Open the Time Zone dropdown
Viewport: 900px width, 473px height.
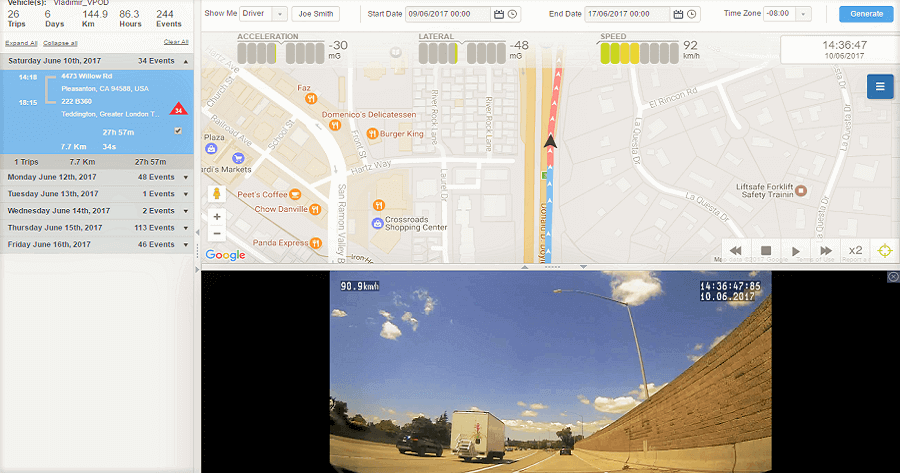[x=787, y=13]
